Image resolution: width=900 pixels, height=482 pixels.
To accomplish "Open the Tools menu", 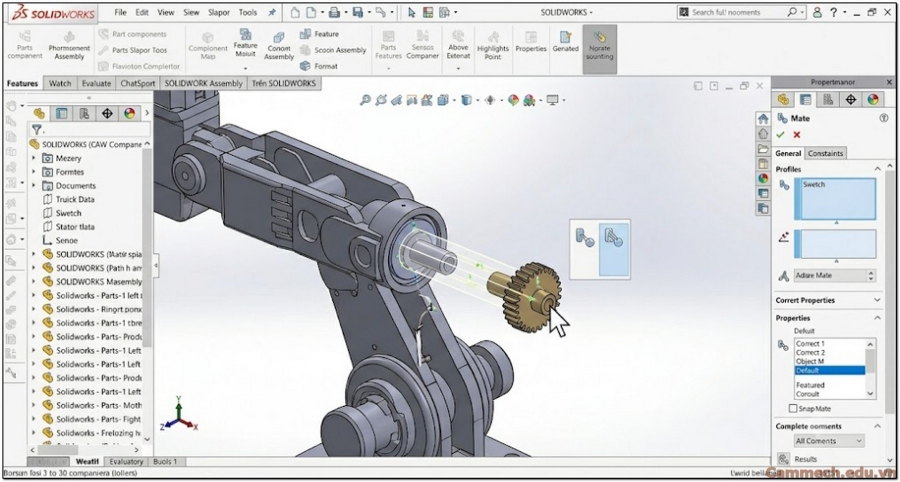I will (248, 12).
